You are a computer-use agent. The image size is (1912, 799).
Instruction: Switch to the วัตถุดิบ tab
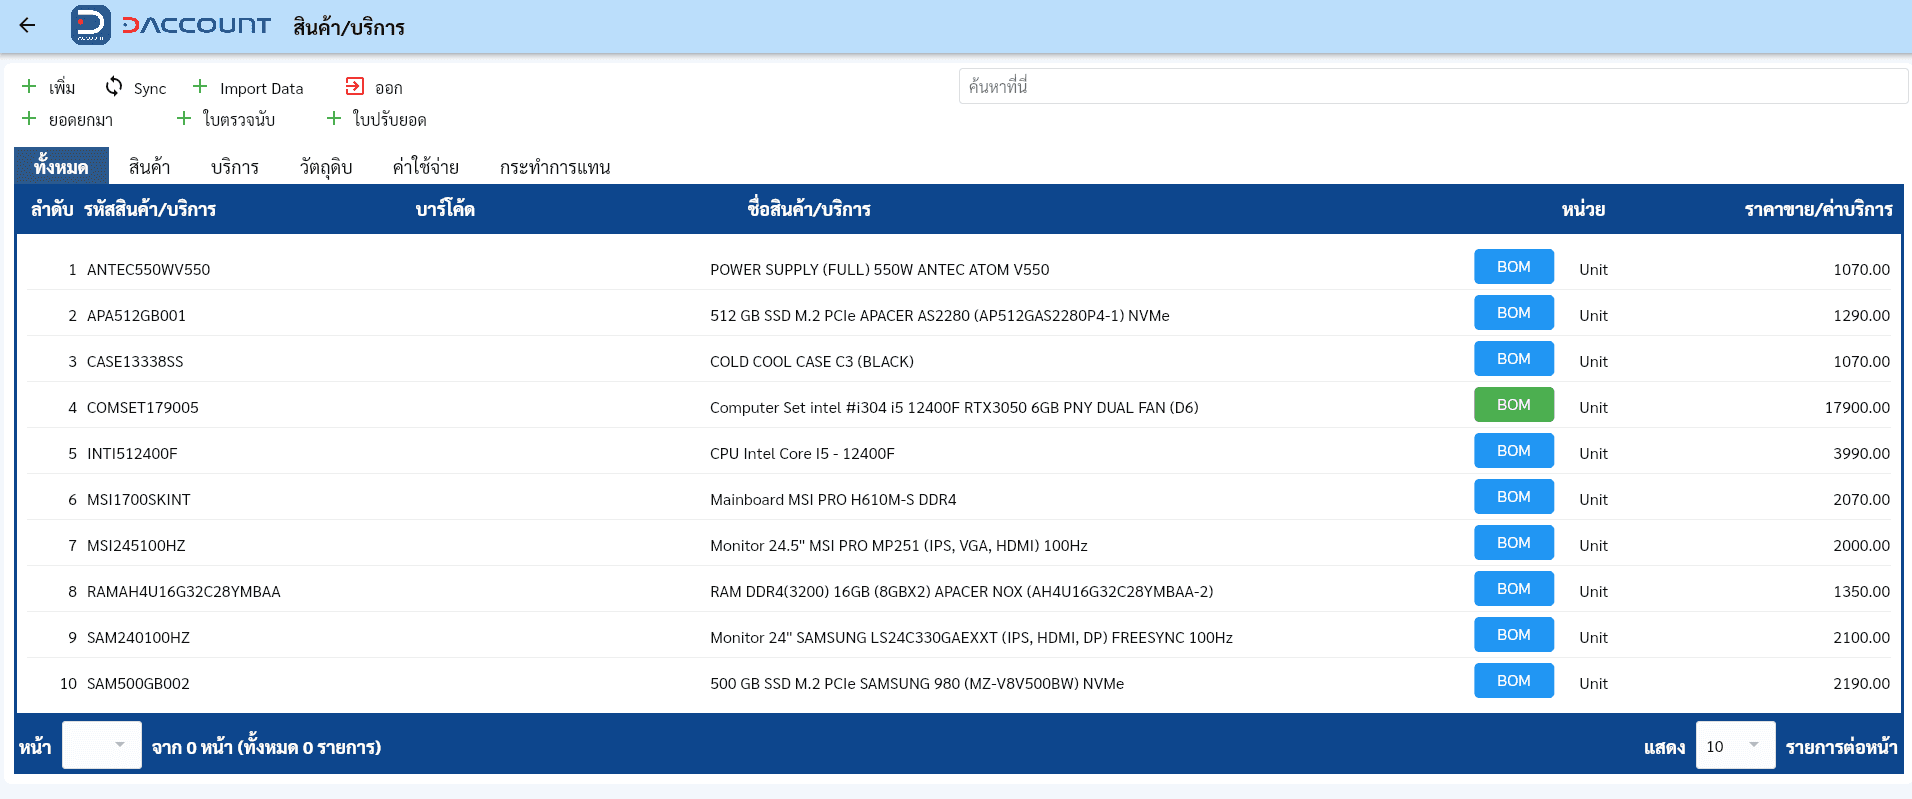pyautogui.click(x=326, y=167)
